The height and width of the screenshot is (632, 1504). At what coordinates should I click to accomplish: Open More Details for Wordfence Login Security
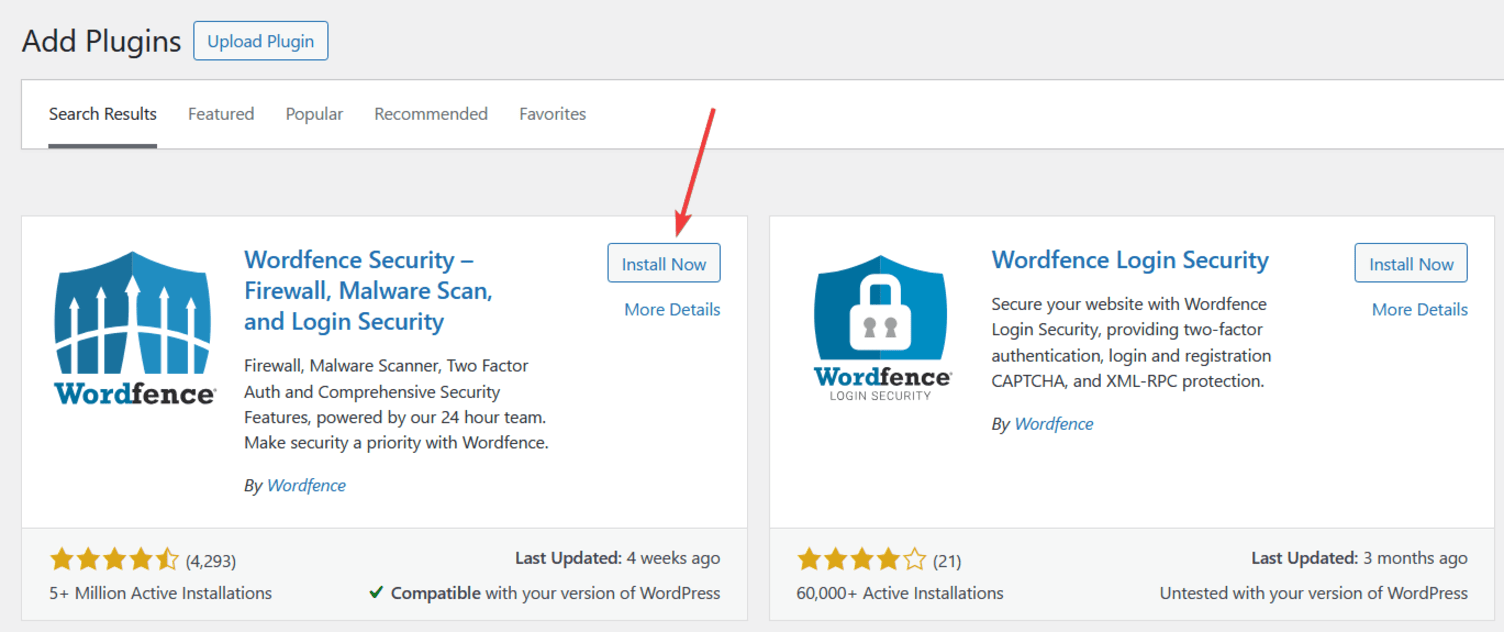coord(1418,309)
